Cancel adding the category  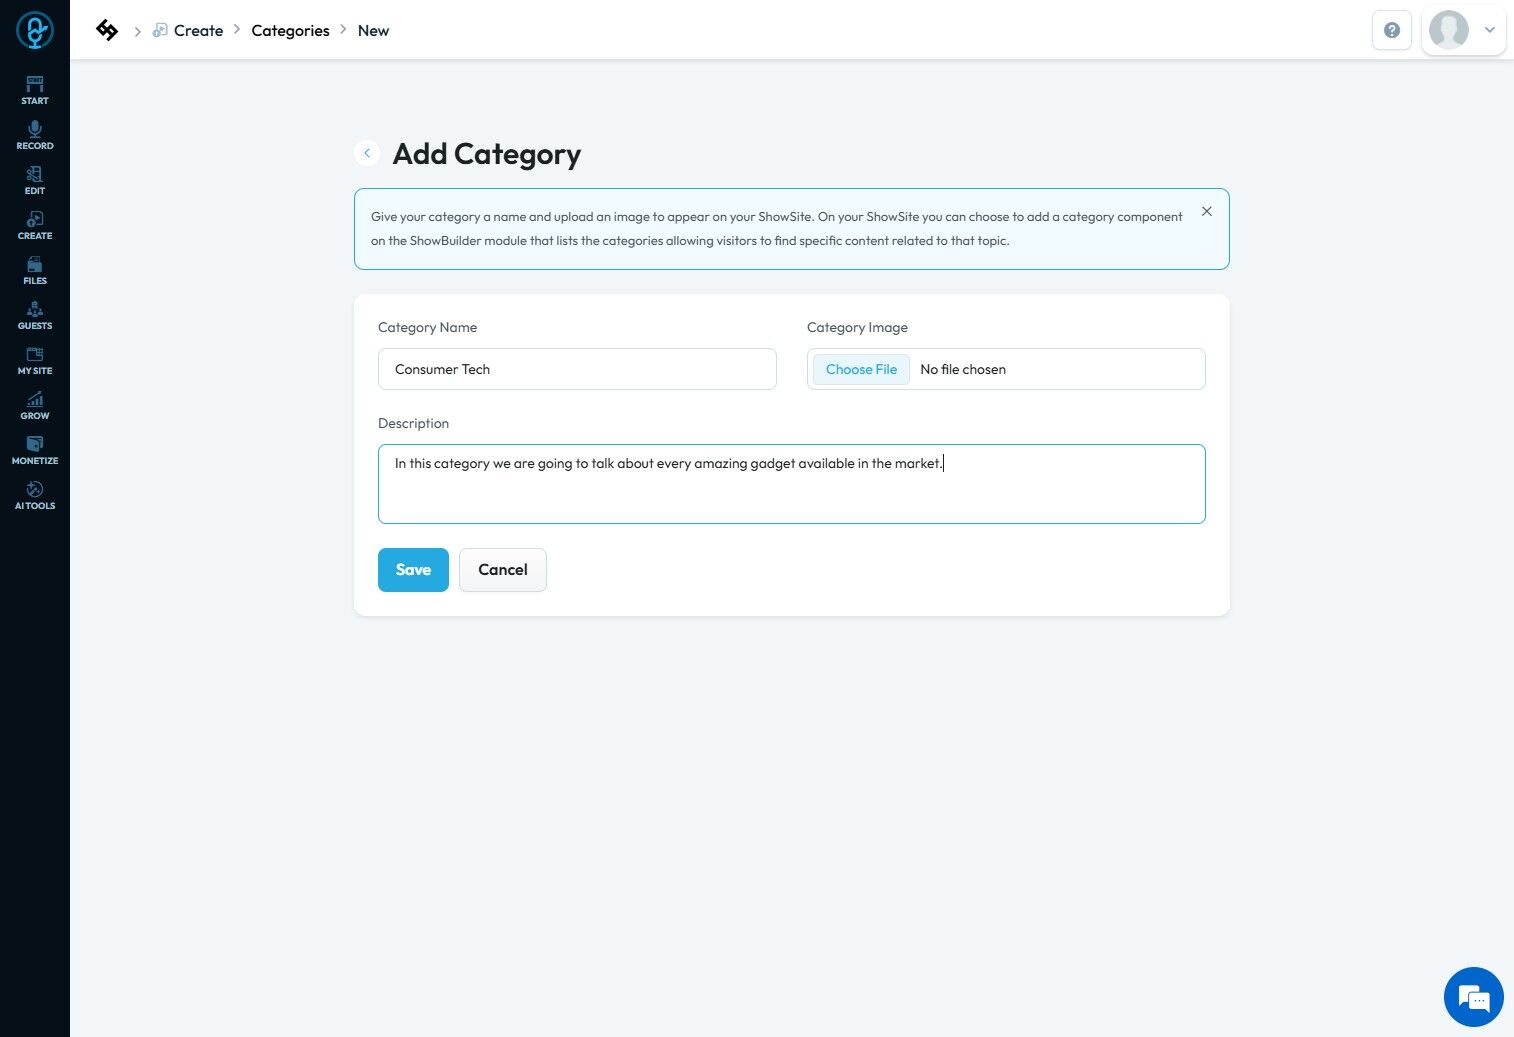pyautogui.click(x=502, y=570)
